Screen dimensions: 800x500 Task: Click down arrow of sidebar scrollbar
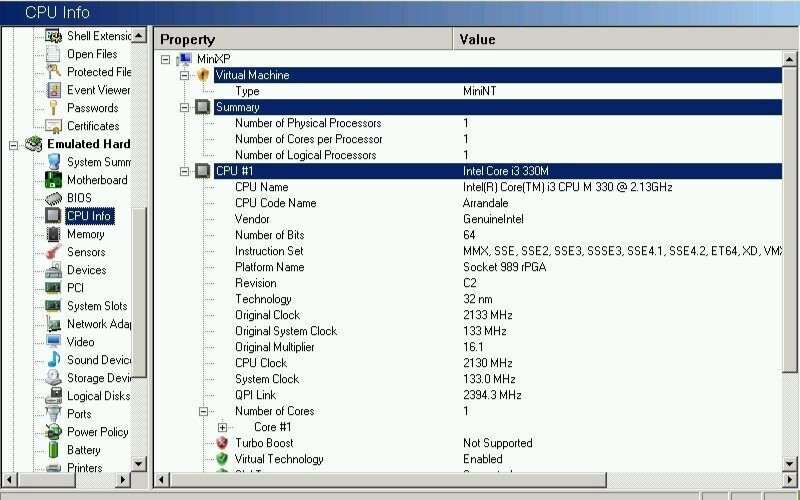139,464
